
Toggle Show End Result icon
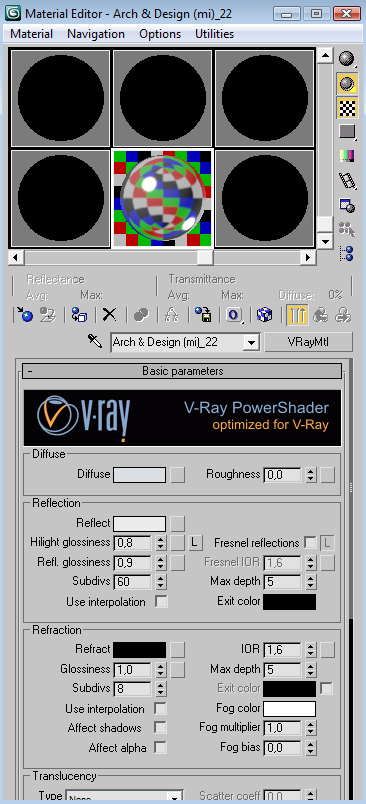(297, 314)
